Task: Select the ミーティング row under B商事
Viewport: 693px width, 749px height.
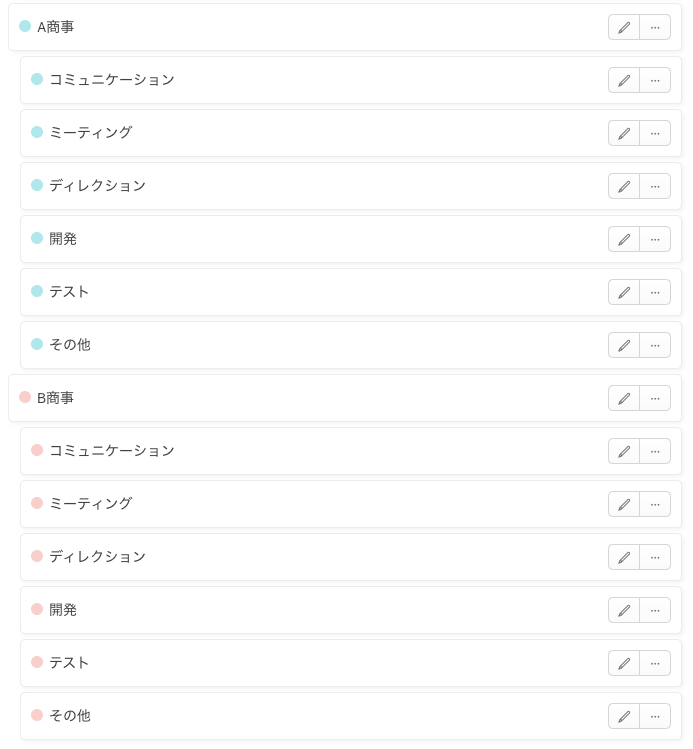Action: click(x=300, y=504)
